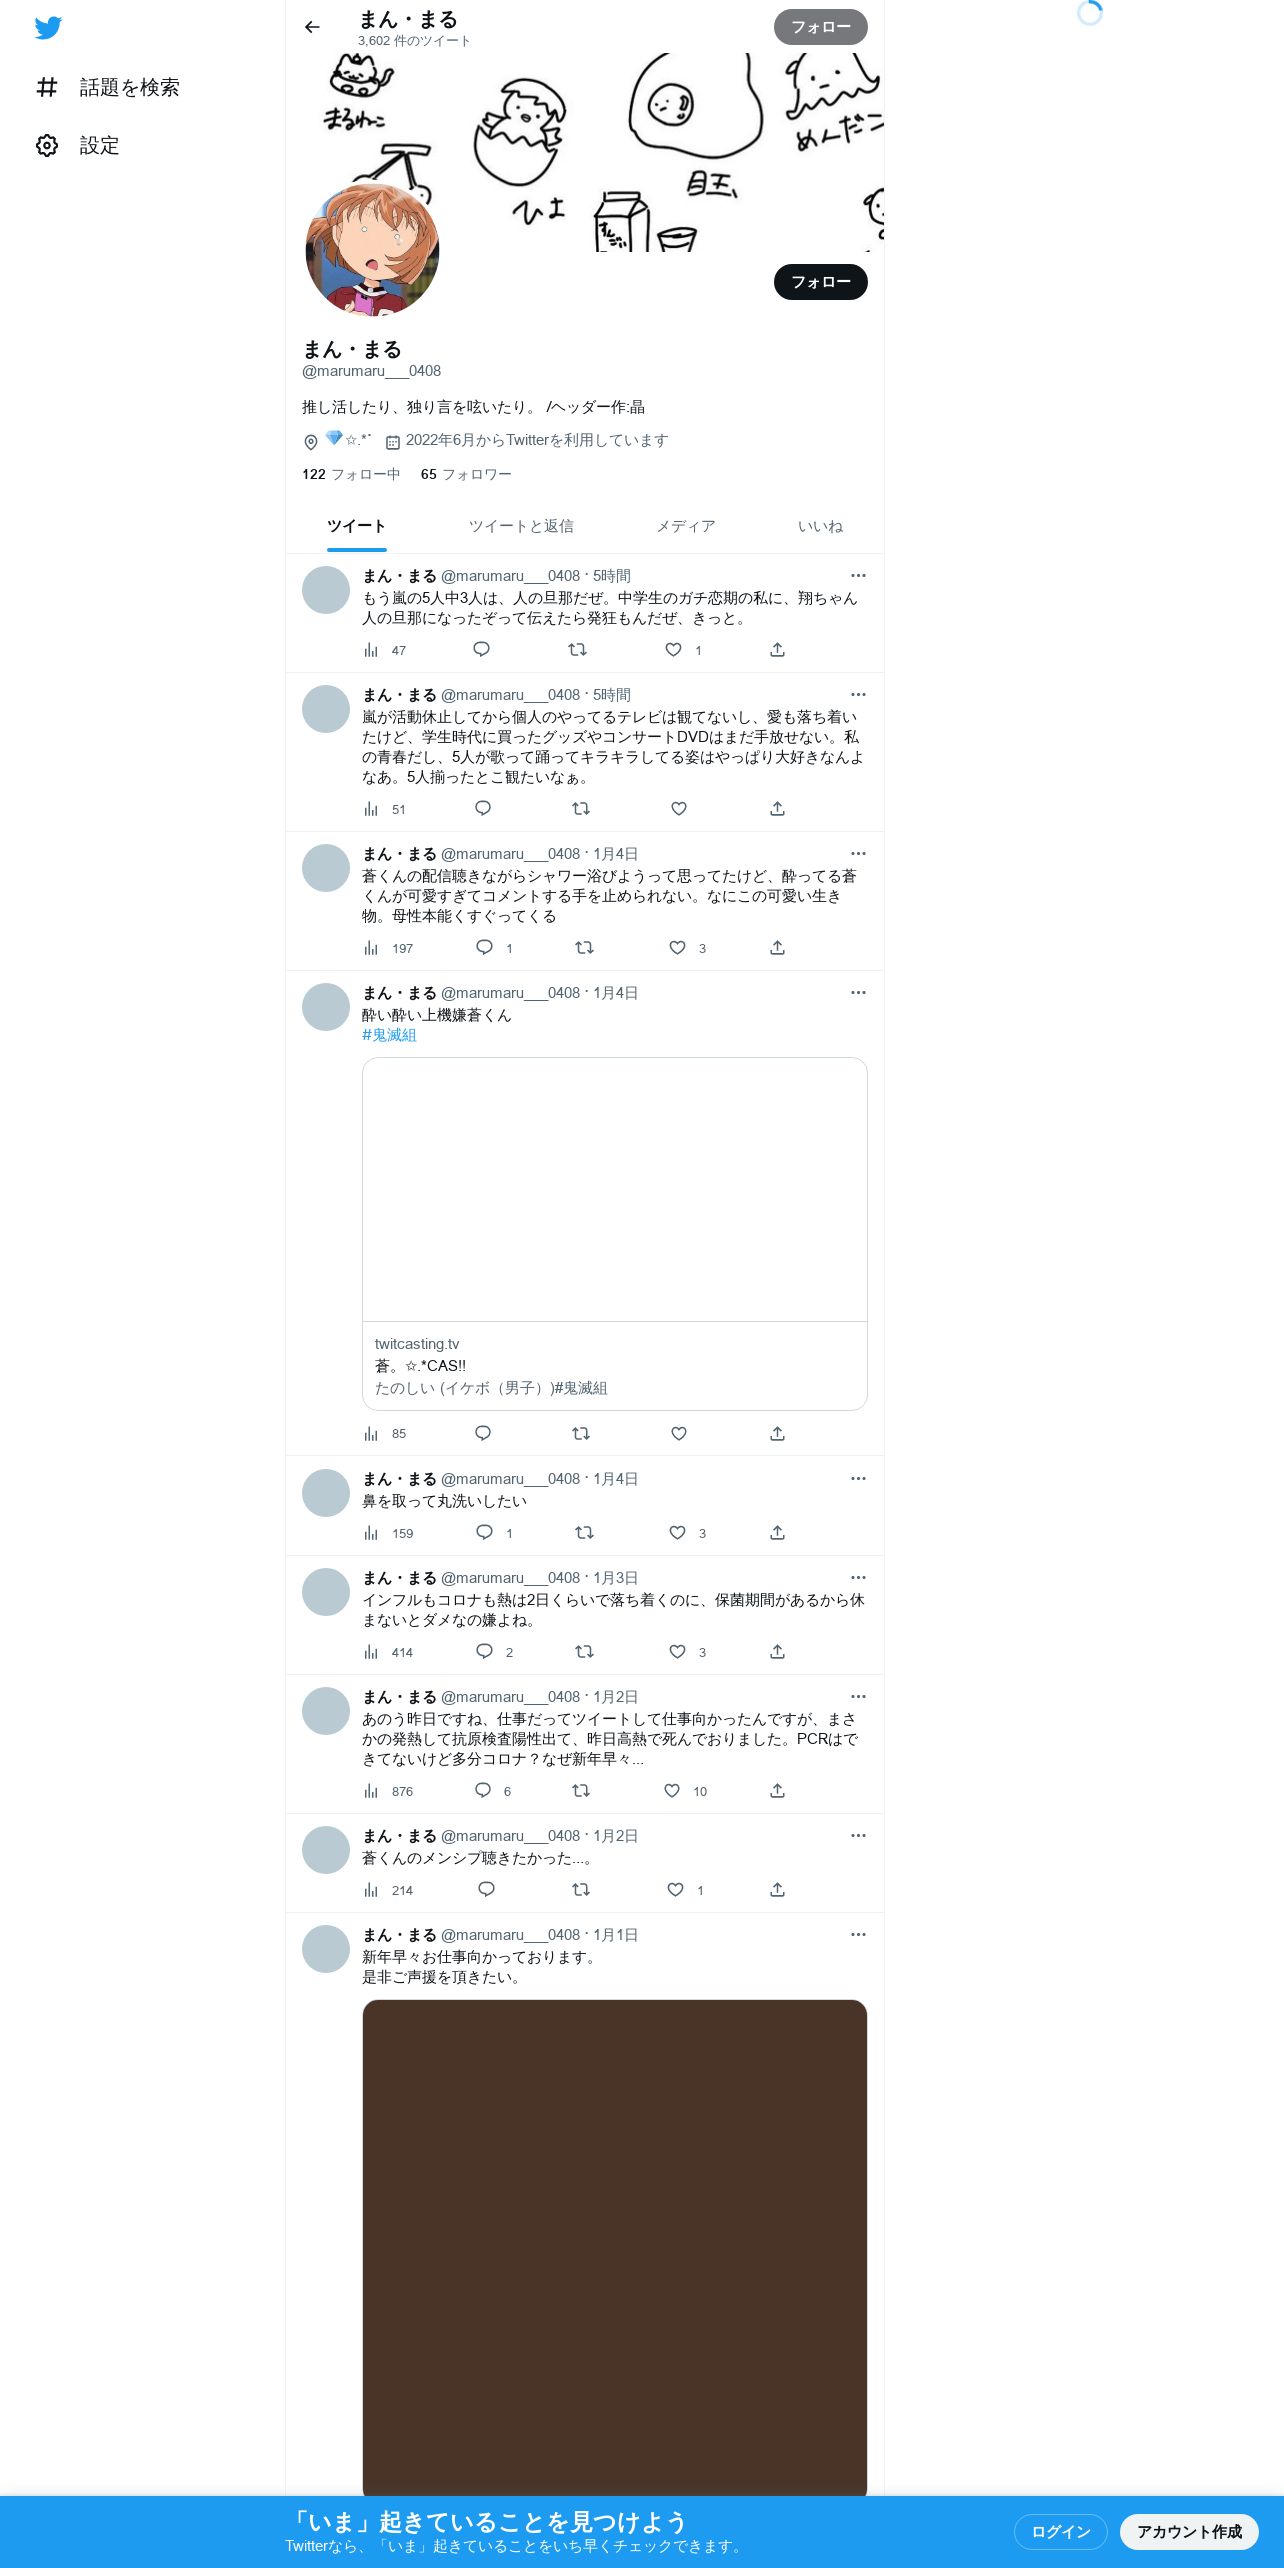Open more menu on first tweet
This screenshot has height=2568, width=1284.
(x=858, y=576)
